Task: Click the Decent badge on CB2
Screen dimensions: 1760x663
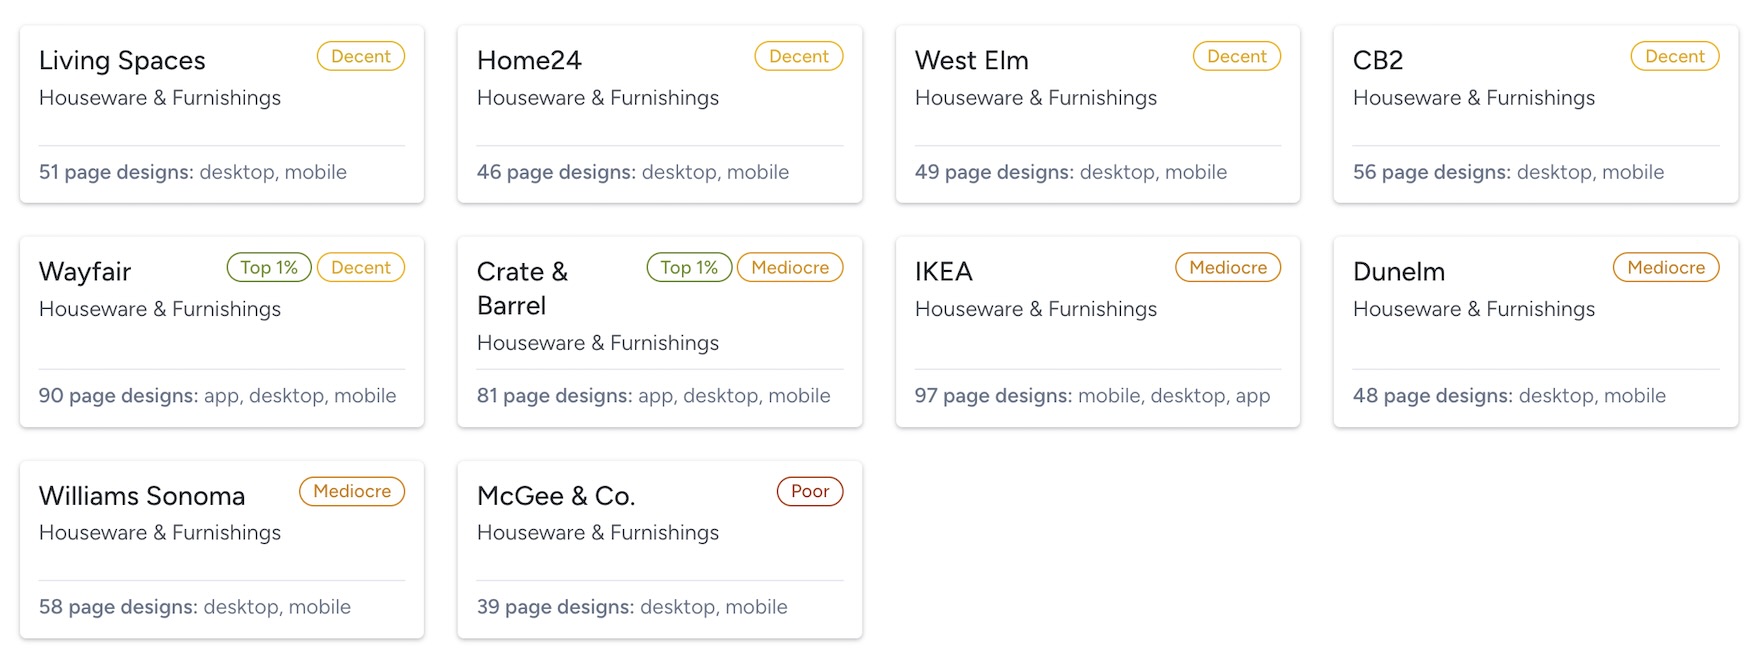Action: point(1674,57)
